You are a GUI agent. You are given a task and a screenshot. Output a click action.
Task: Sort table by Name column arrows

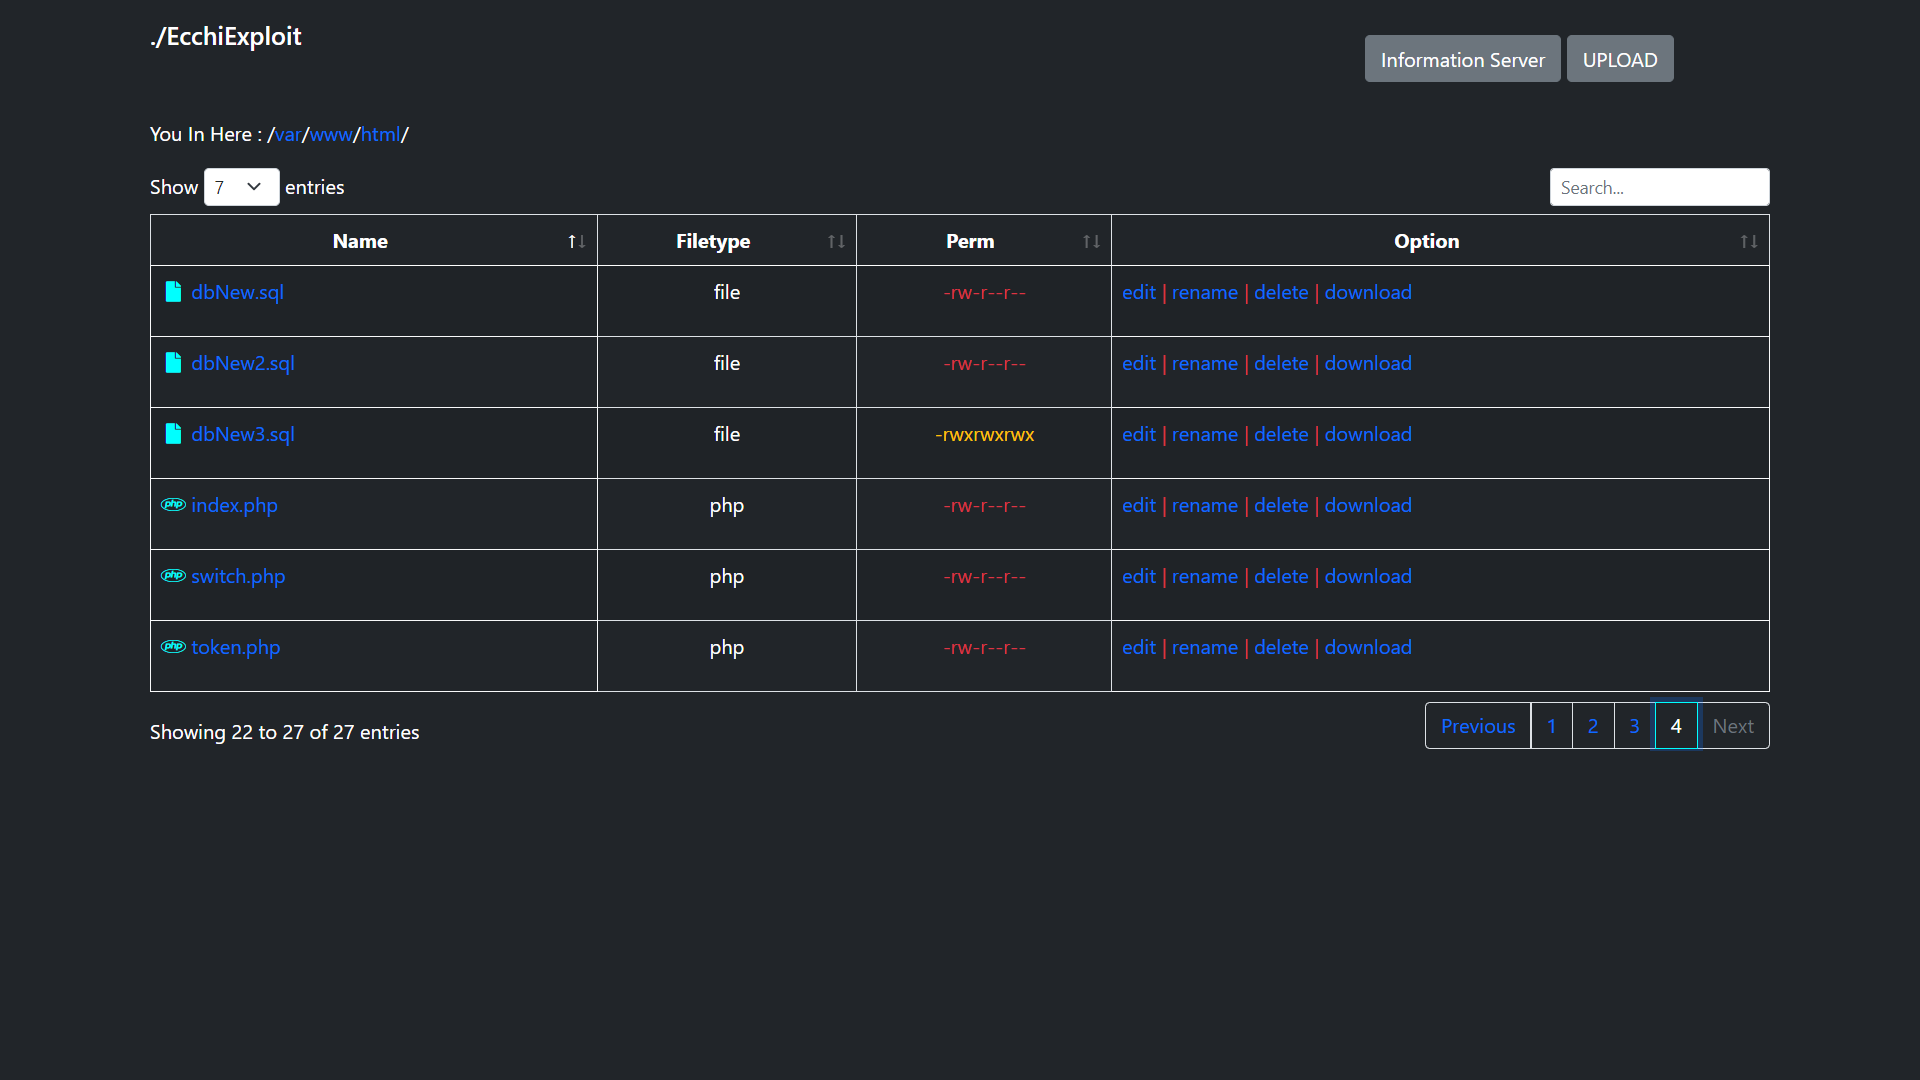coord(576,241)
